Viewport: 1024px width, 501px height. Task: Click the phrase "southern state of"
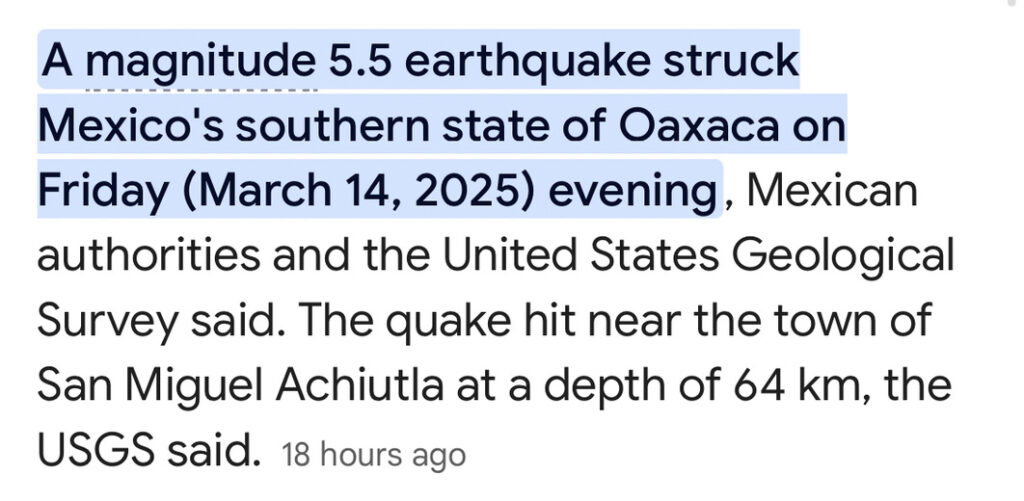pyautogui.click(x=423, y=126)
